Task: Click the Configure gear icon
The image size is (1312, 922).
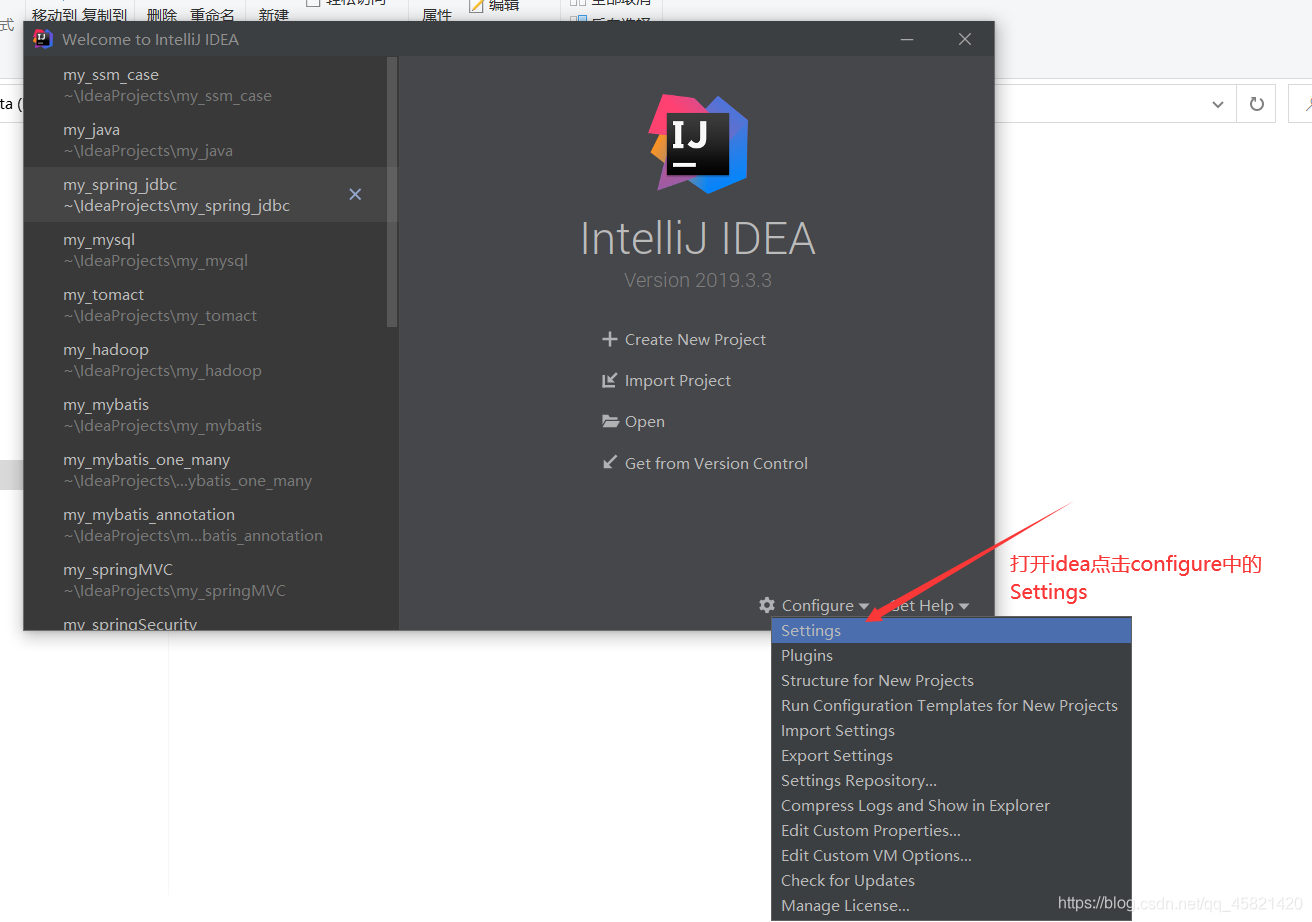Action: (767, 605)
